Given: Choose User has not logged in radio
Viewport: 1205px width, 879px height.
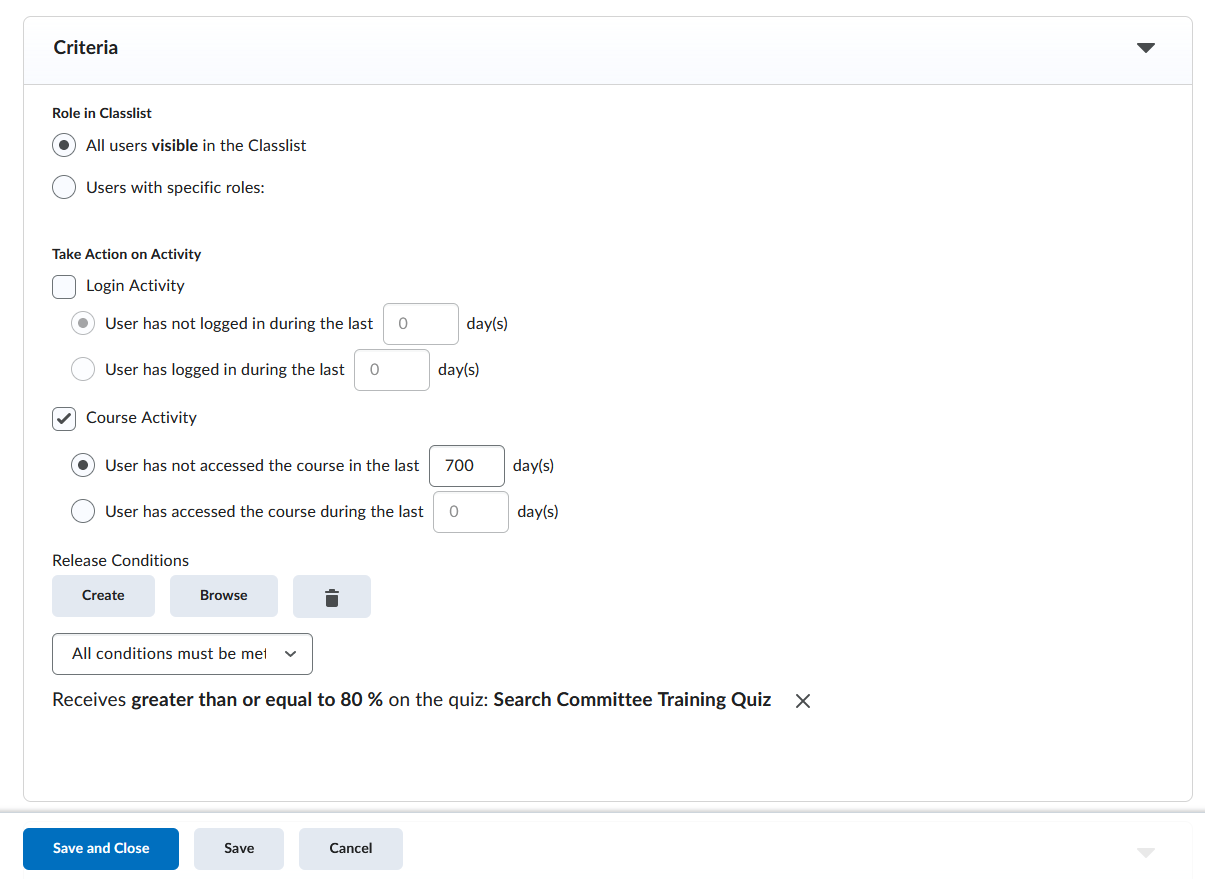Looking at the screenshot, I should point(83,324).
